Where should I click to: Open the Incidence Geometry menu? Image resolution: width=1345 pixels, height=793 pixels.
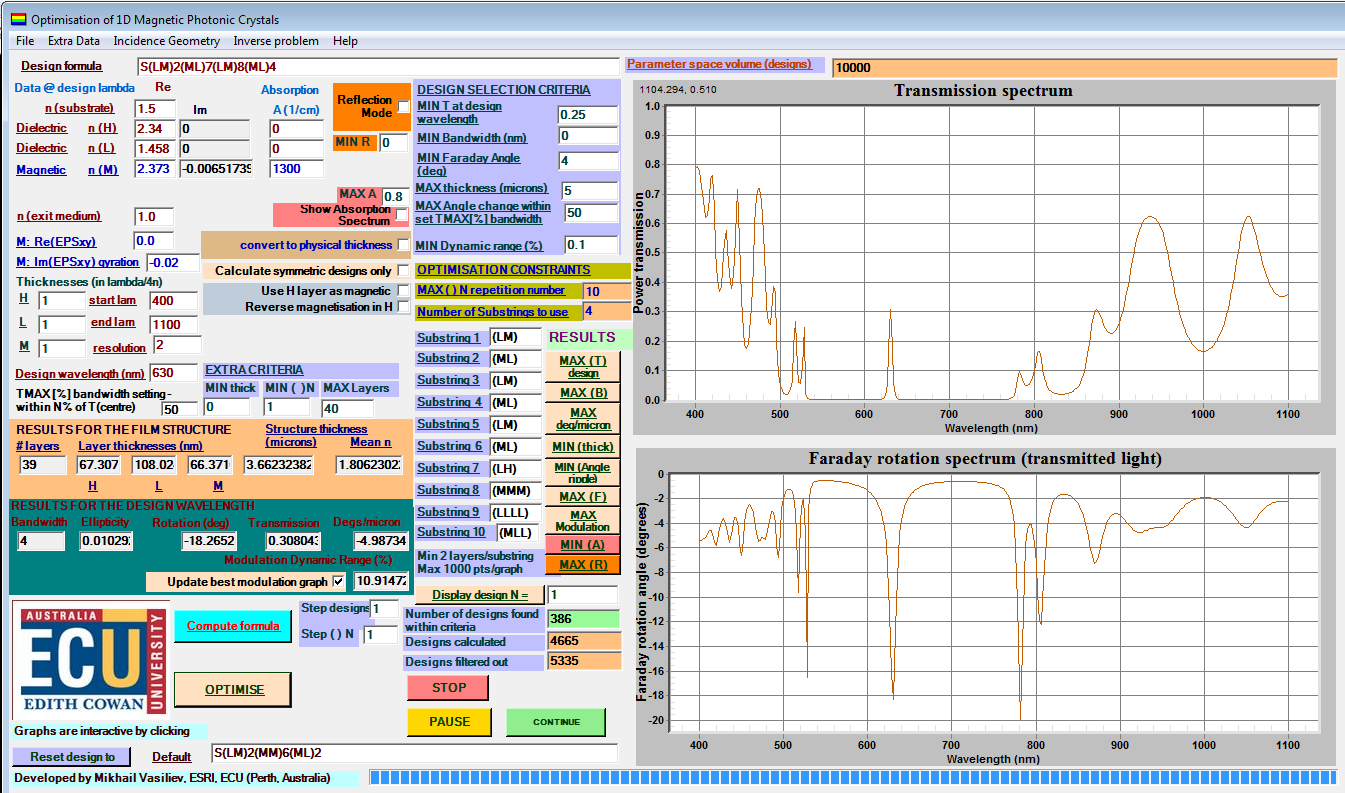166,41
